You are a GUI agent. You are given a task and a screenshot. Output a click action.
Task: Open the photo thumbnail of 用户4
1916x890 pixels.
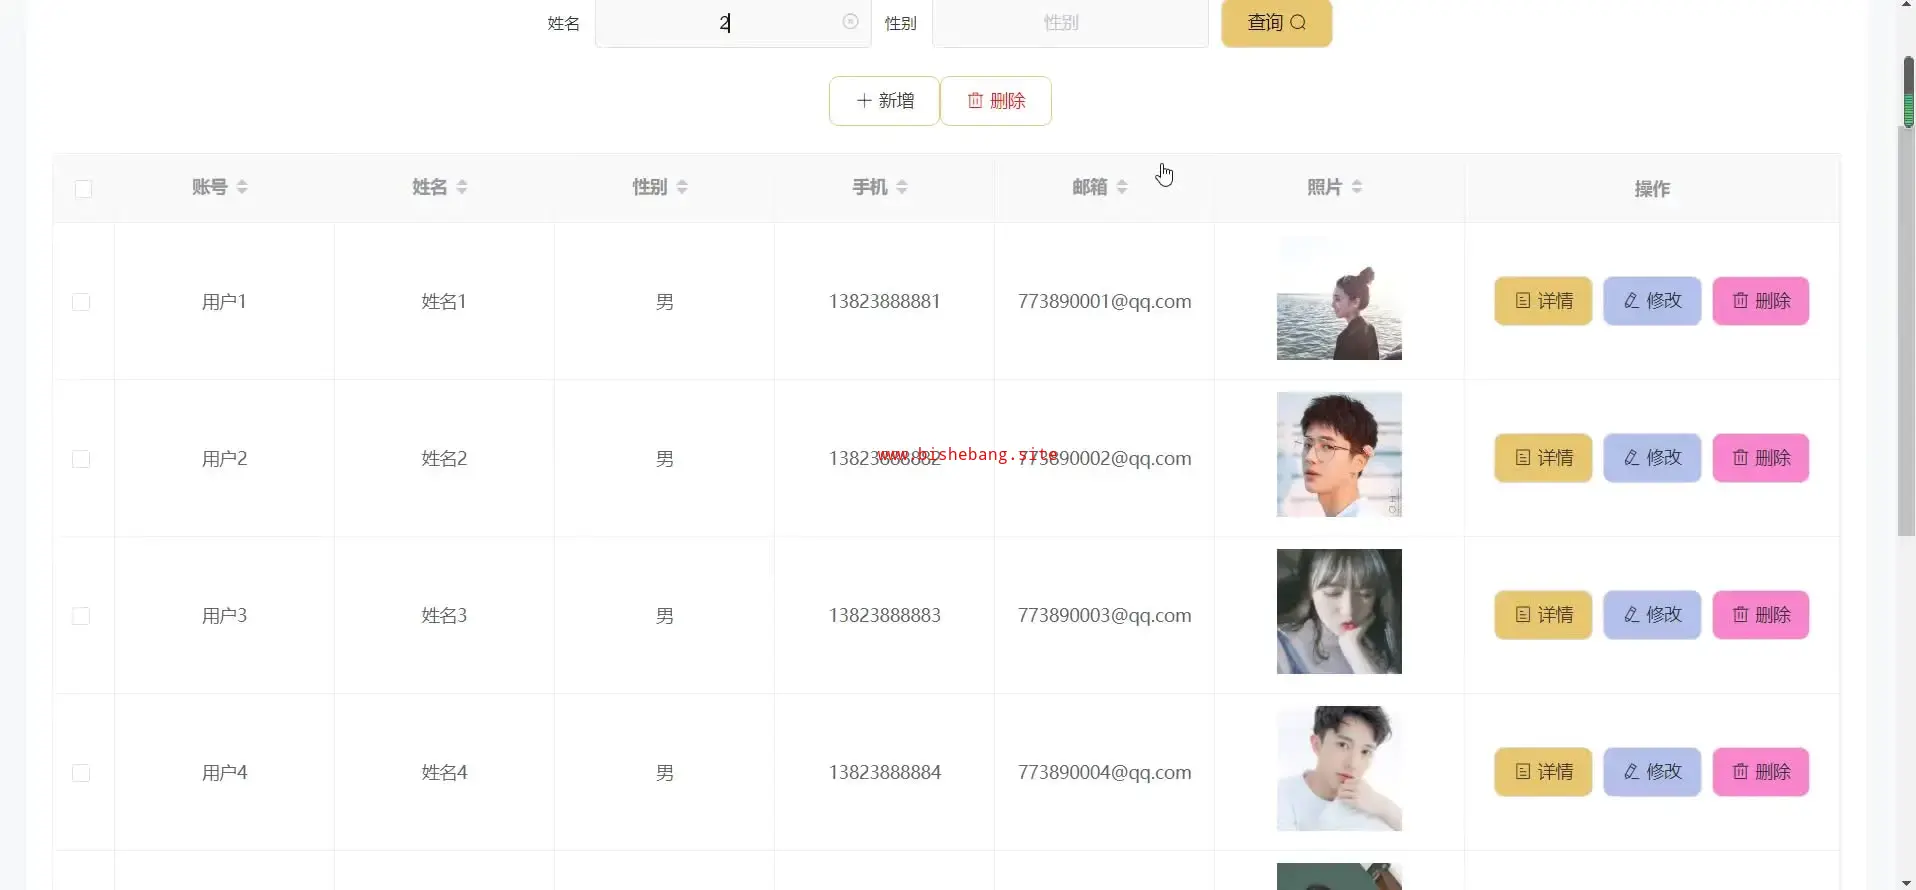point(1339,769)
